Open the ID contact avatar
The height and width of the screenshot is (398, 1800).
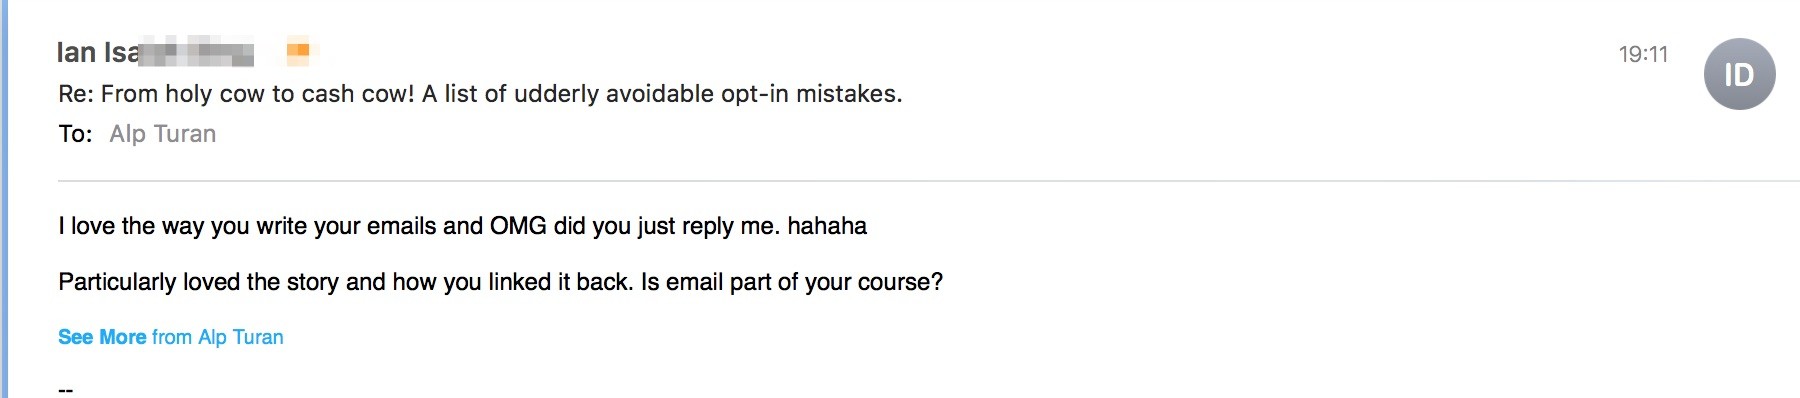coord(1739,74)
